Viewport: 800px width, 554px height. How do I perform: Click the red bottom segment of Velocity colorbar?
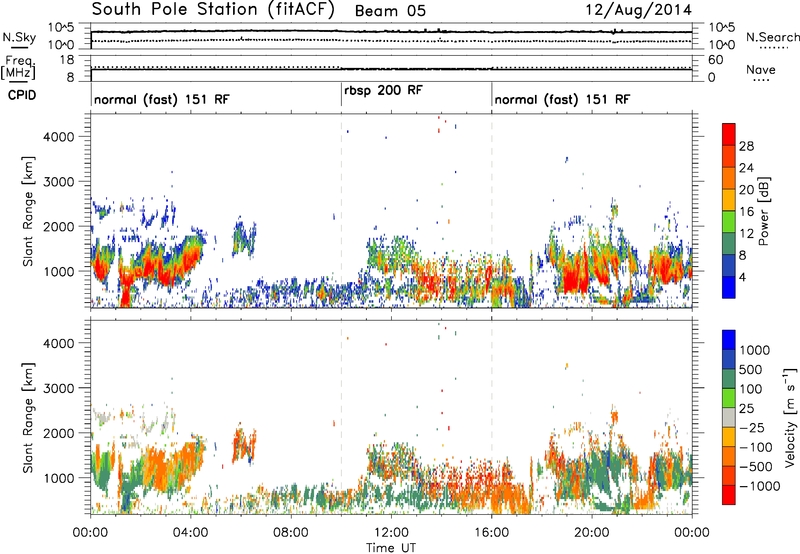tap(729, 495)
